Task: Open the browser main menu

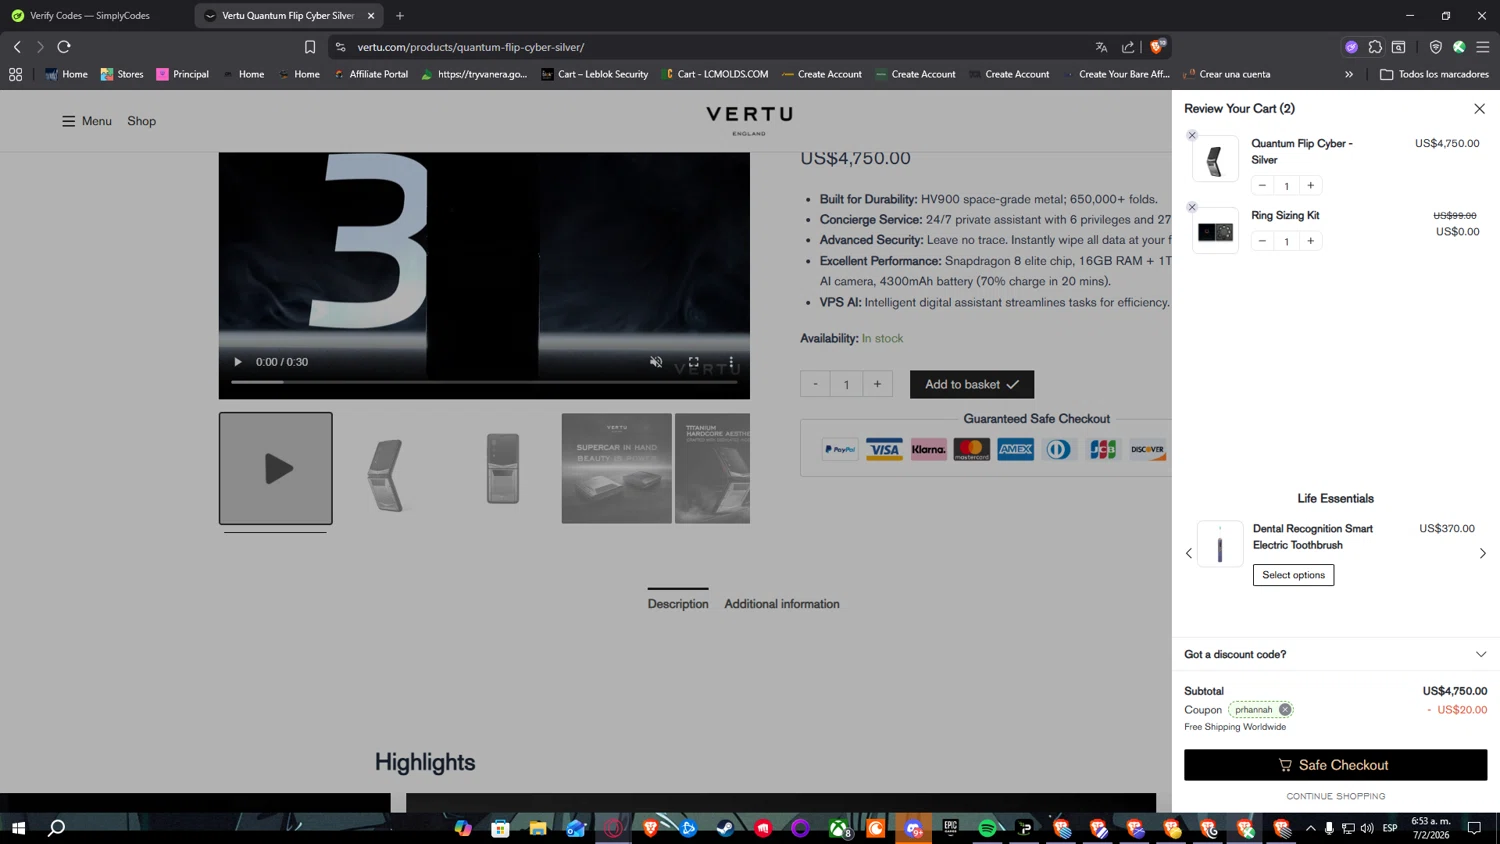Action: point(1483,47)
